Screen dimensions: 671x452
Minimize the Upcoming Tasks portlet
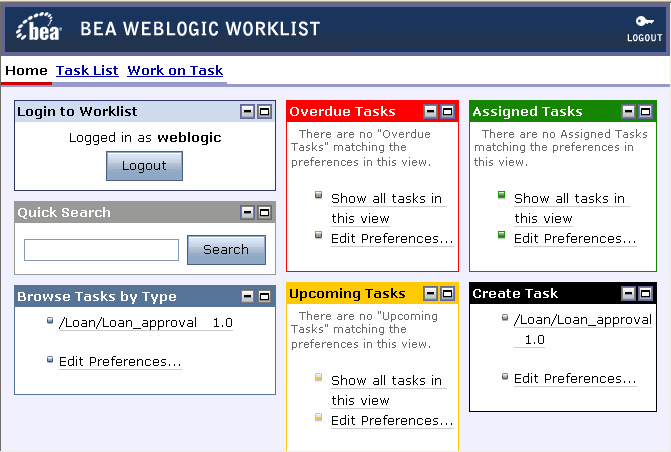coord(430,293)
